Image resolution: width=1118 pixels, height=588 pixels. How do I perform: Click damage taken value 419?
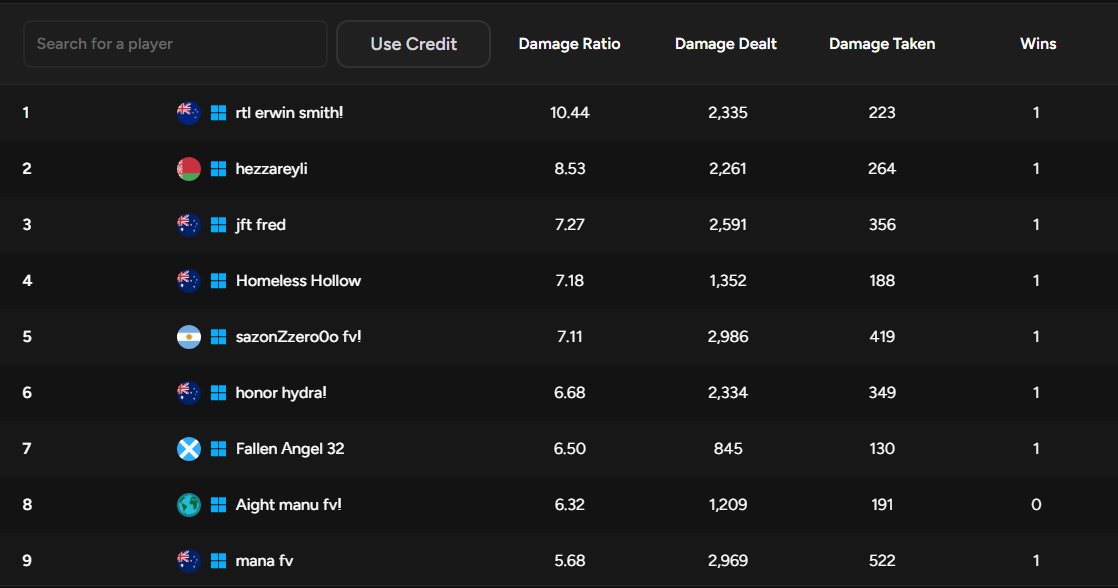point(882,336)
